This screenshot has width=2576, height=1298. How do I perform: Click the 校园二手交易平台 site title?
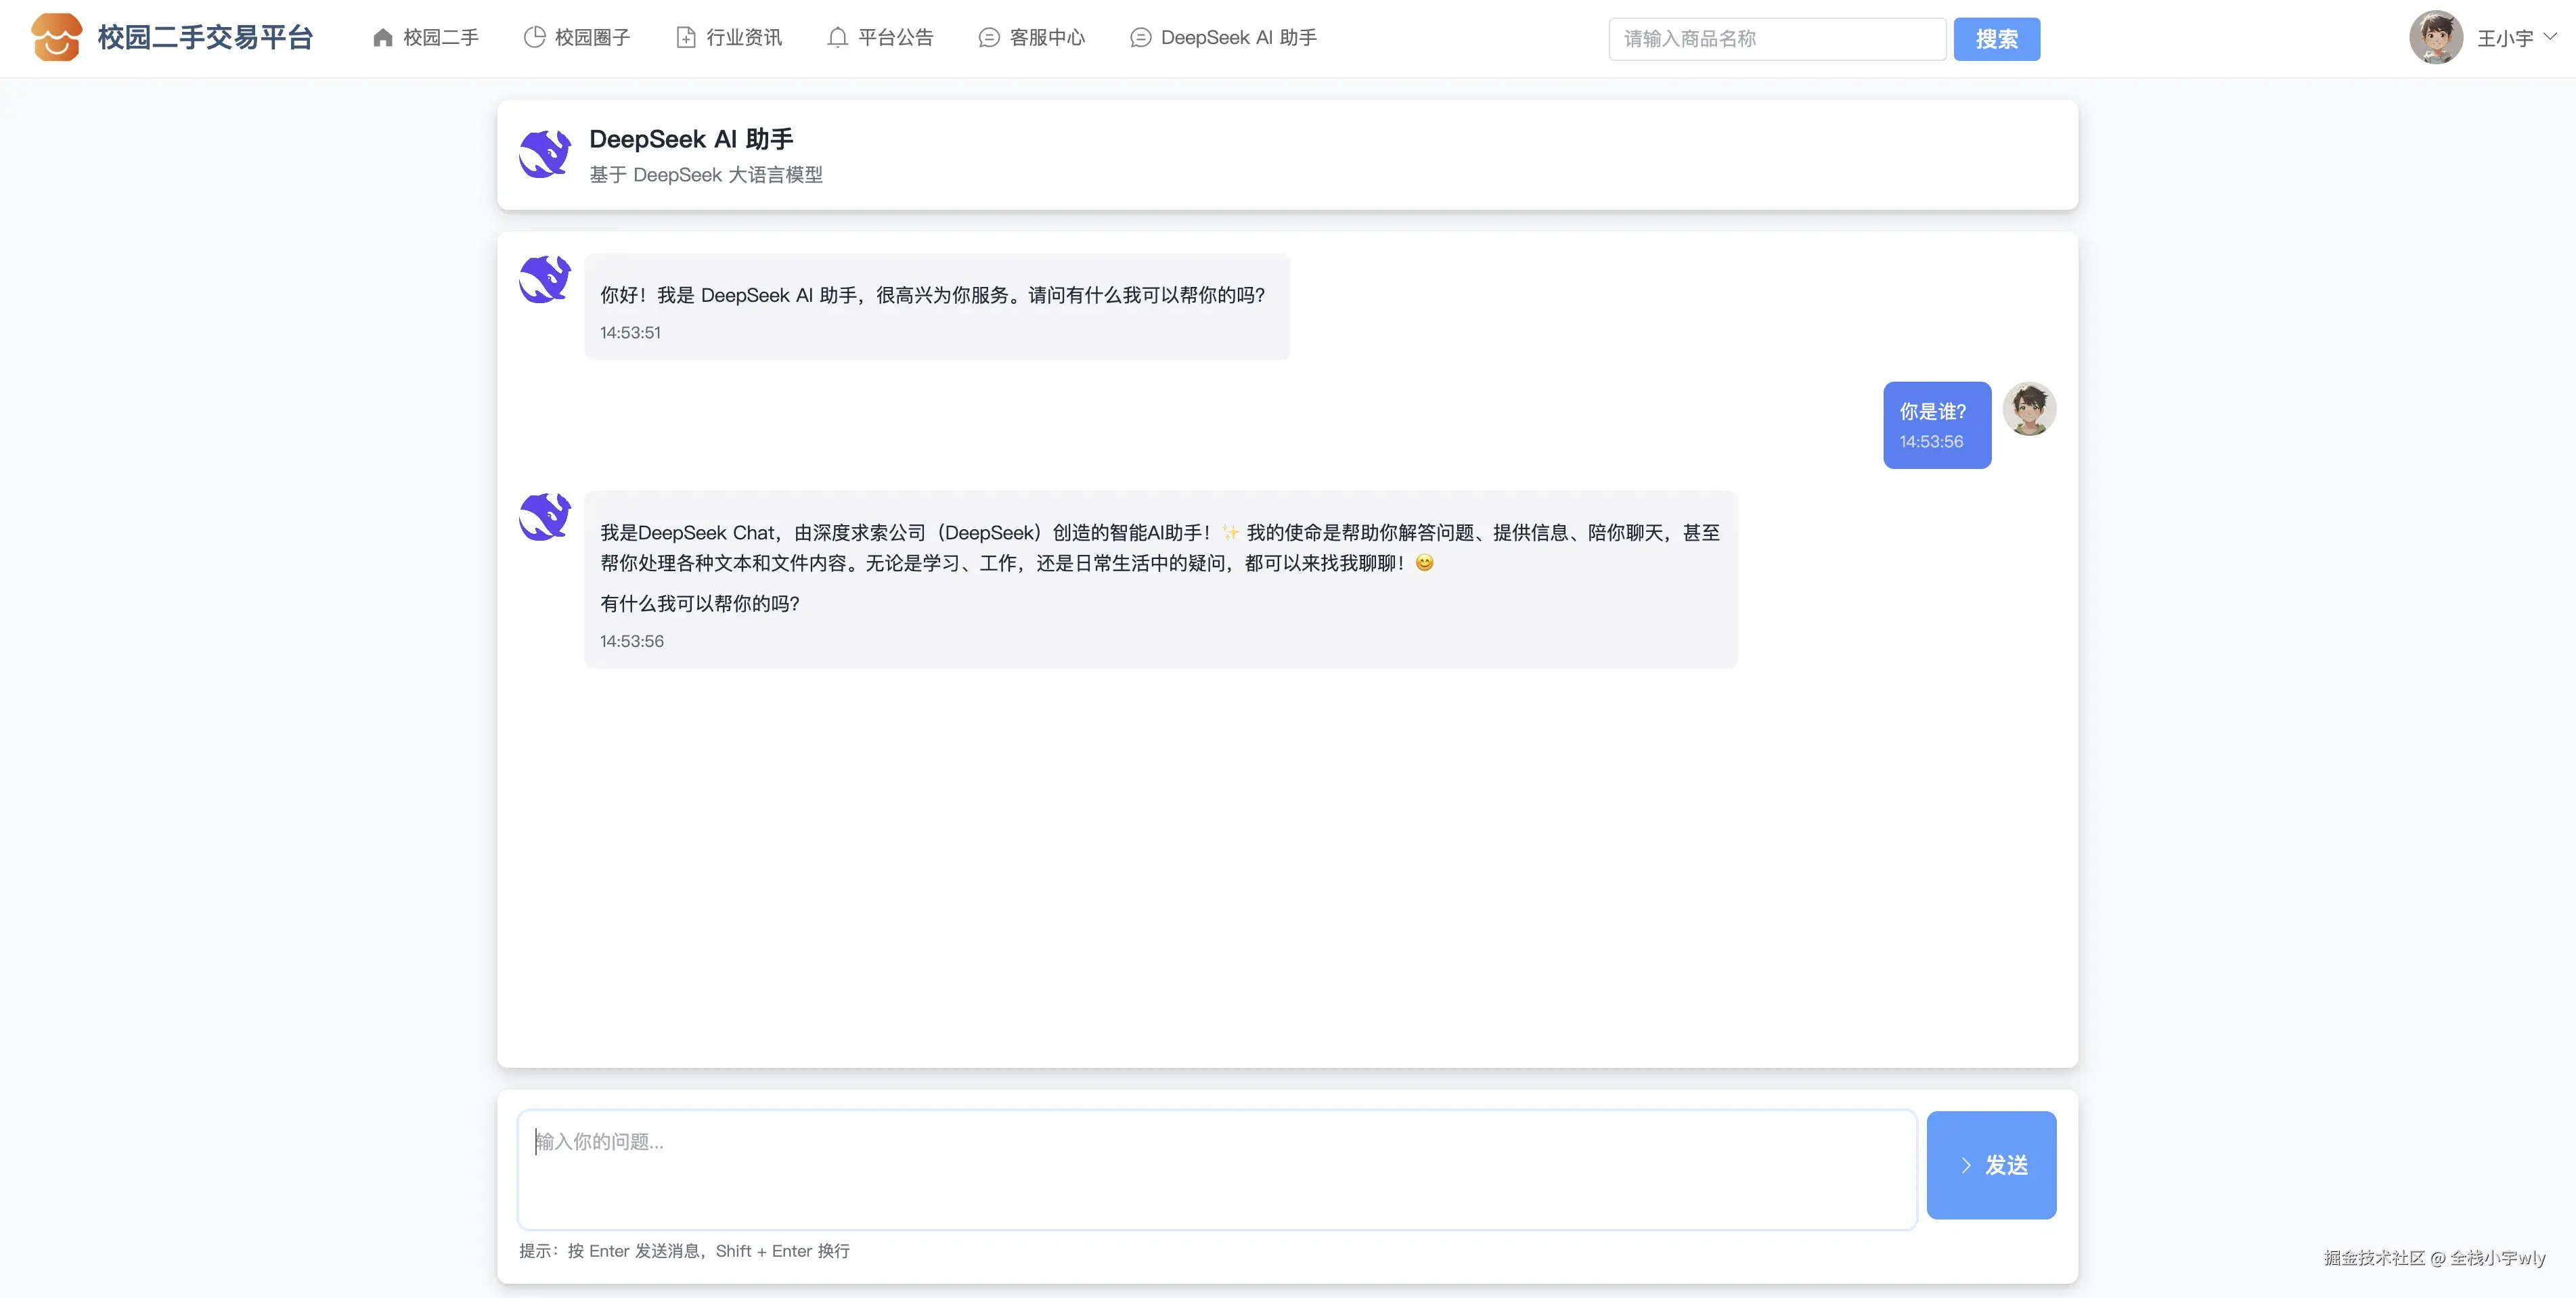click(x=206, y=38)
